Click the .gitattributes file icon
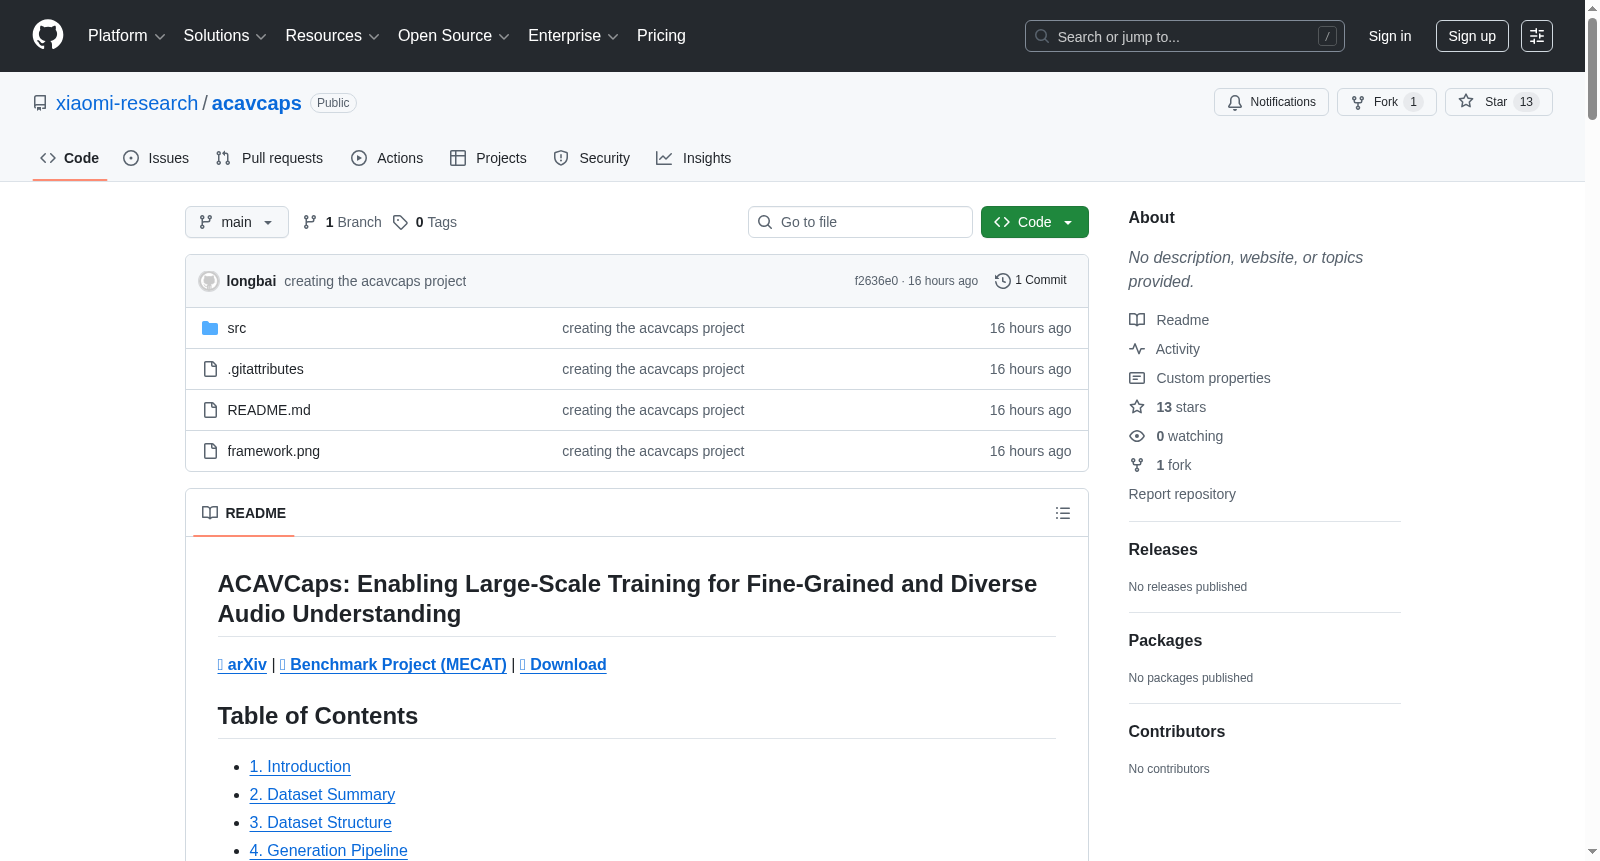 tap(210, 369)
